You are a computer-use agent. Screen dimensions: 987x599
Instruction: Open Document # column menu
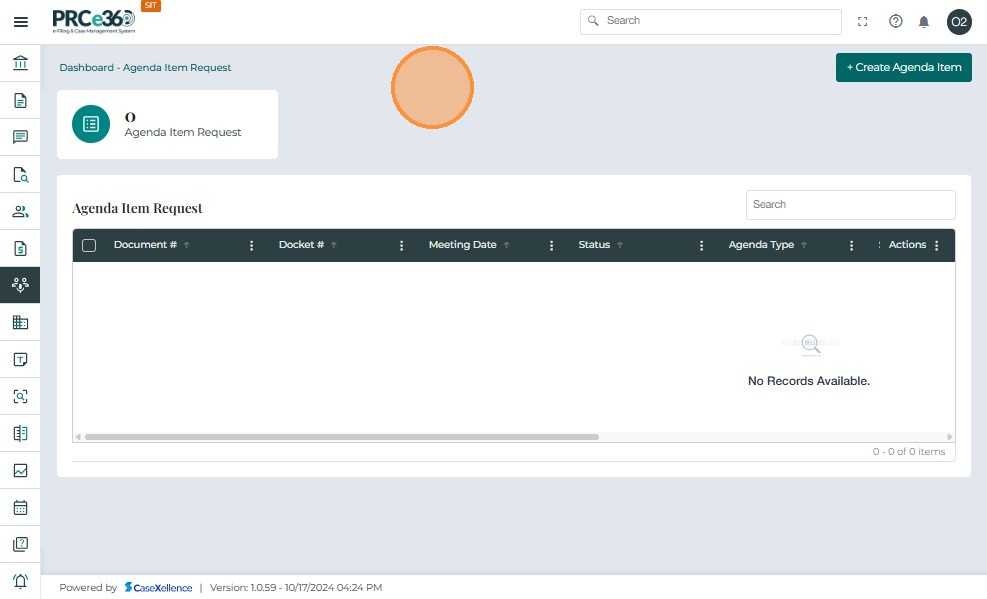coord(251,245)
